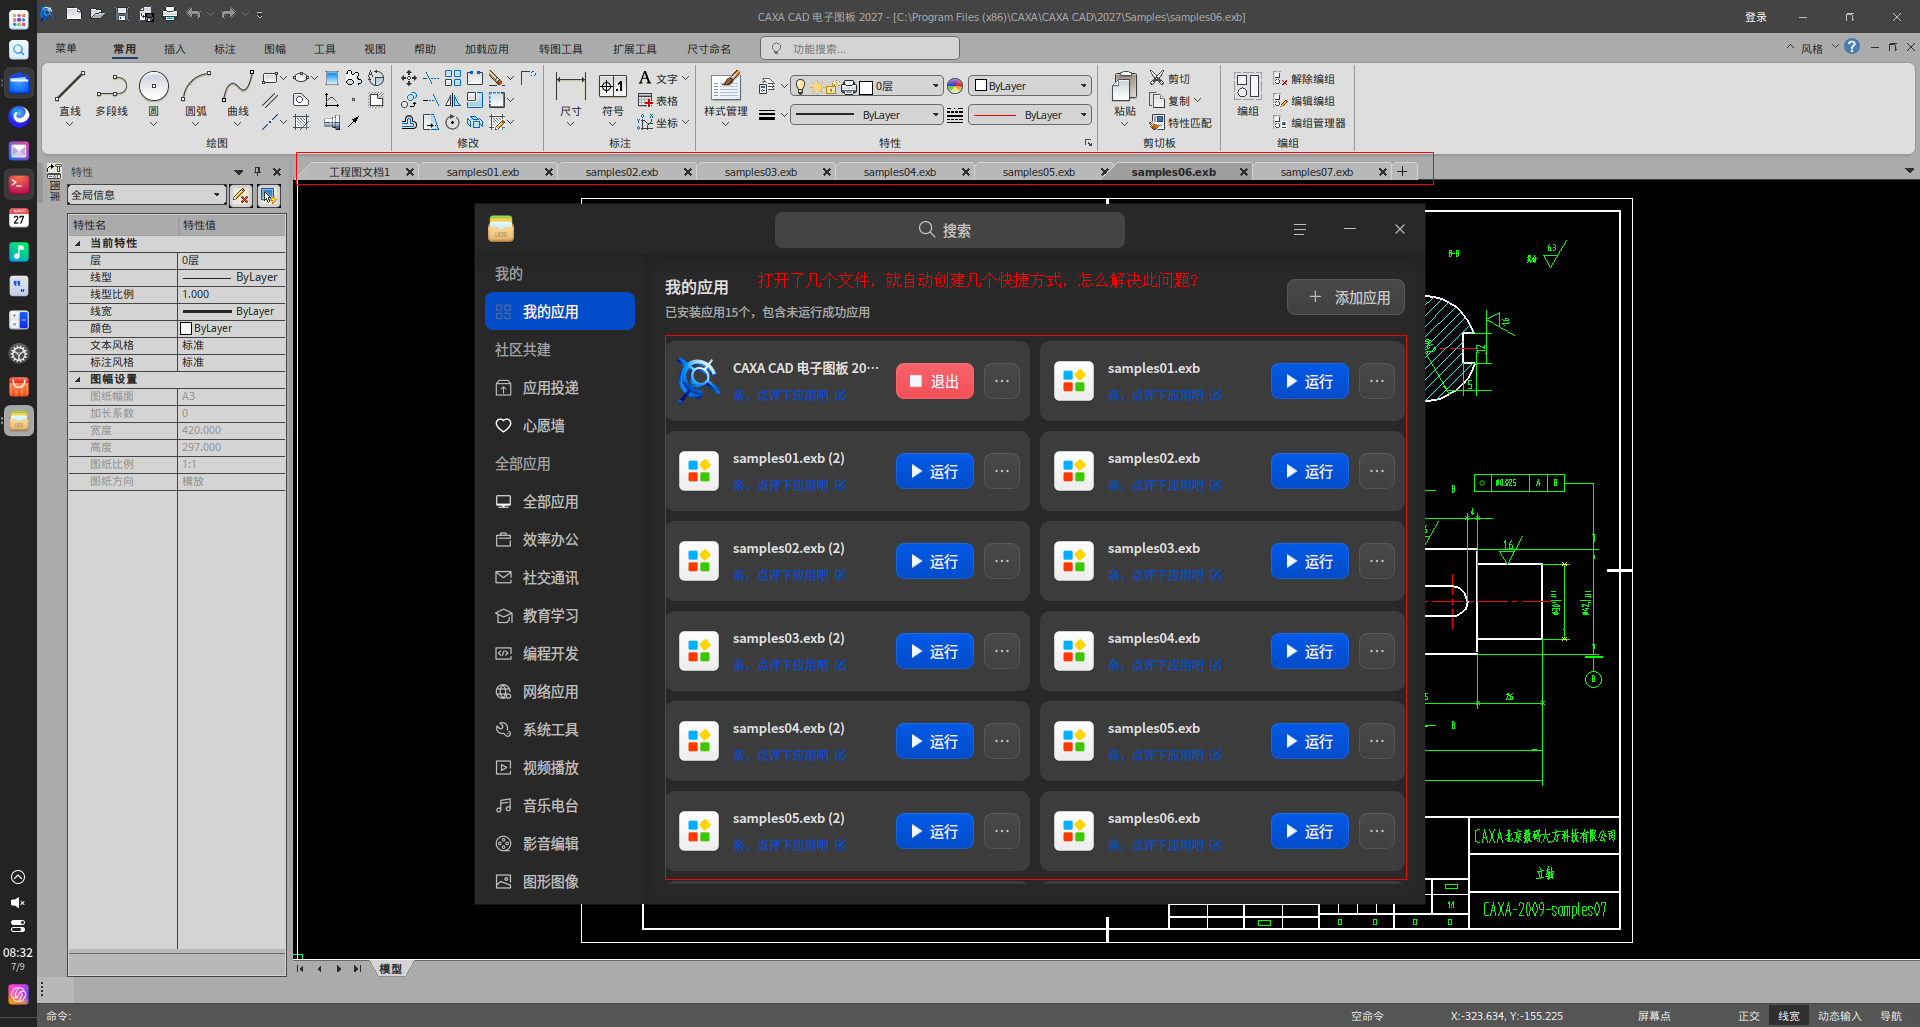Toggle pin on the 特性 properties panel
The width and height of the screenshot is (1920, 1027).
point(258,172)
